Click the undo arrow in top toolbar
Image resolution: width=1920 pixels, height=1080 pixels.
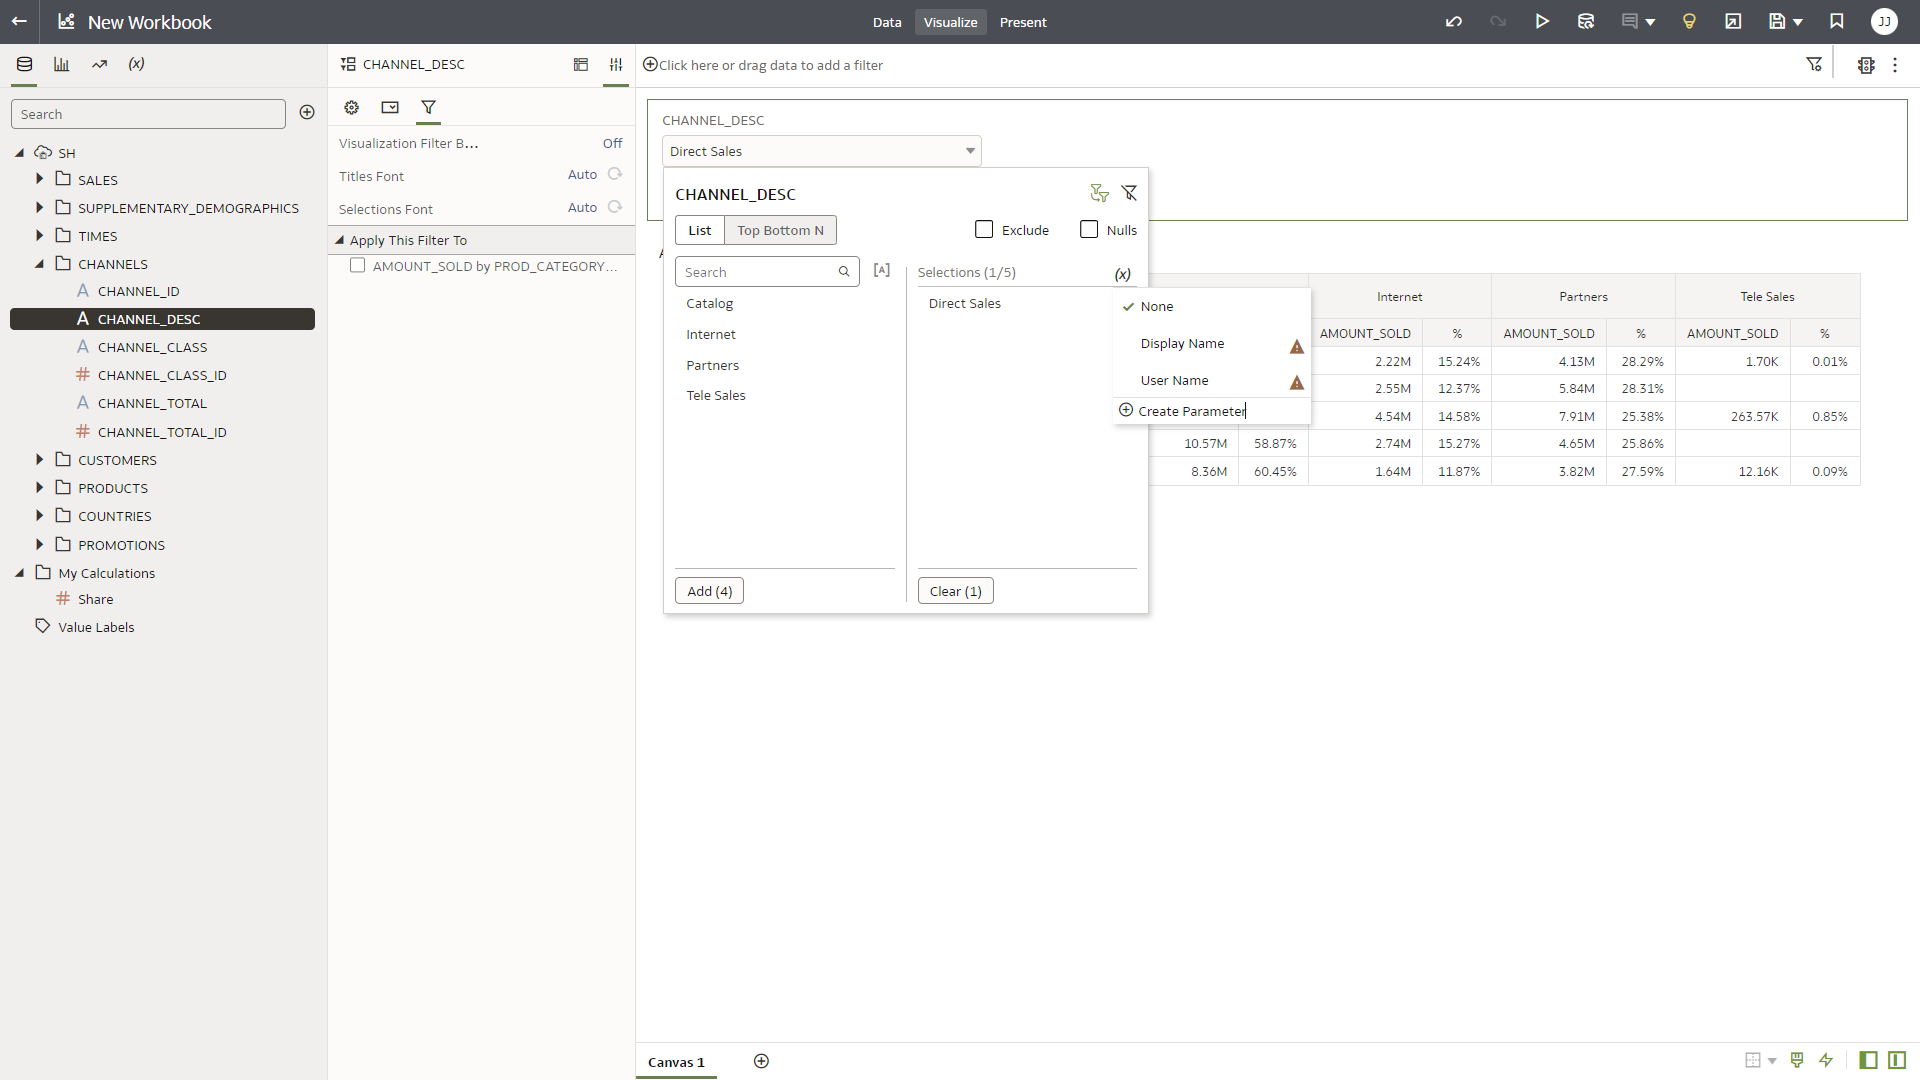coord(1453,22)
